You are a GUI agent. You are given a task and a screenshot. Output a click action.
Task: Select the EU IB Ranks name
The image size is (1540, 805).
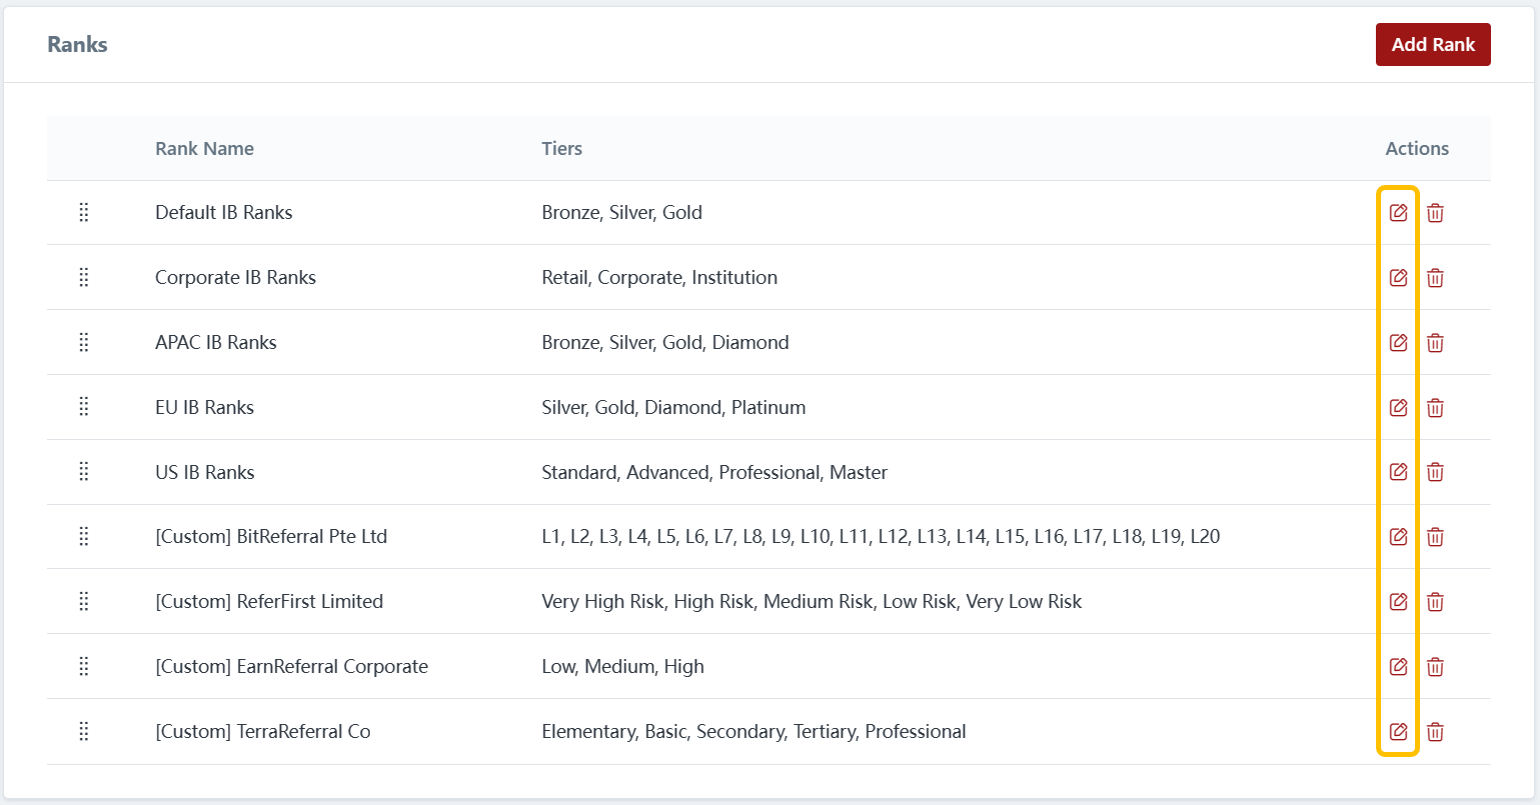point(205,407)
